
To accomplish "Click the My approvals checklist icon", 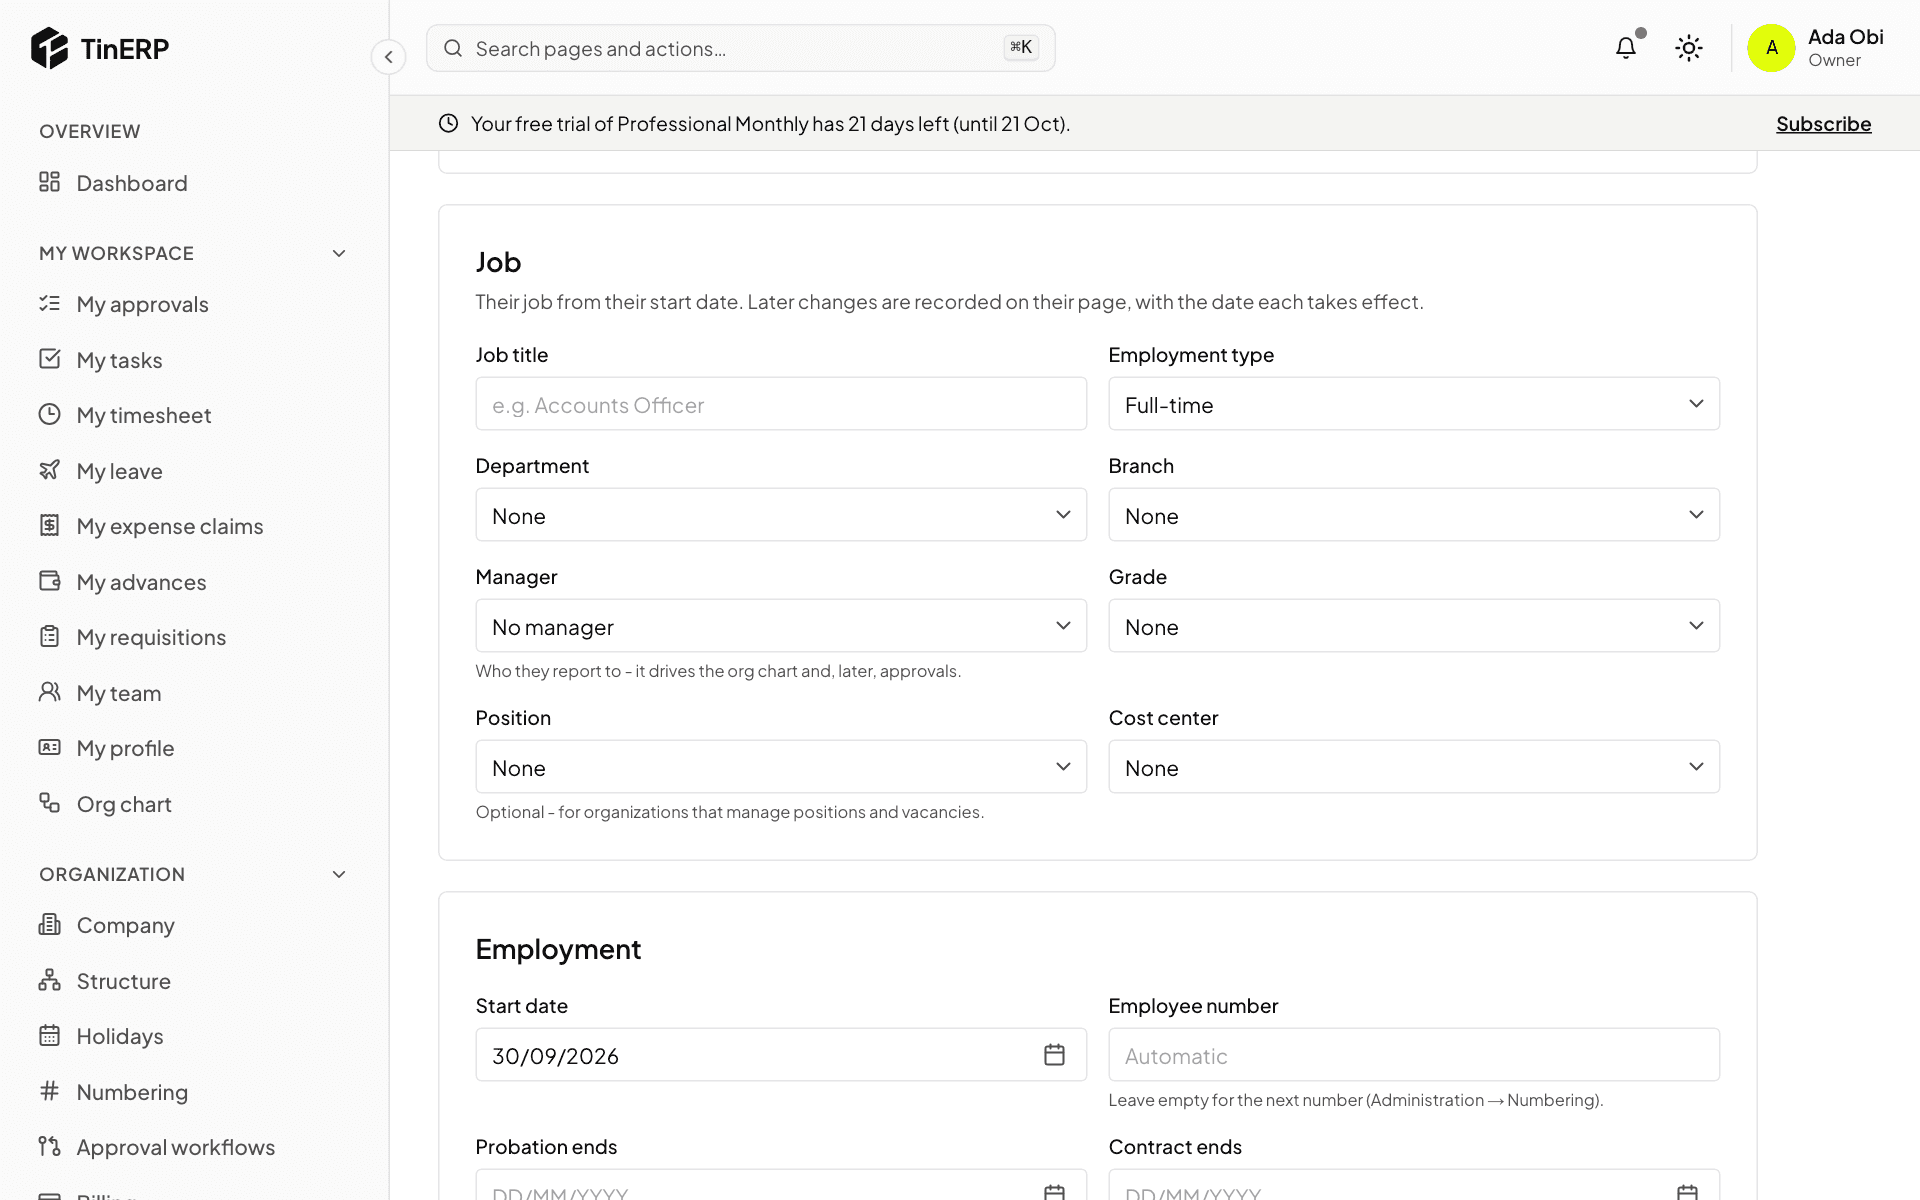I will tap(50, 303).
